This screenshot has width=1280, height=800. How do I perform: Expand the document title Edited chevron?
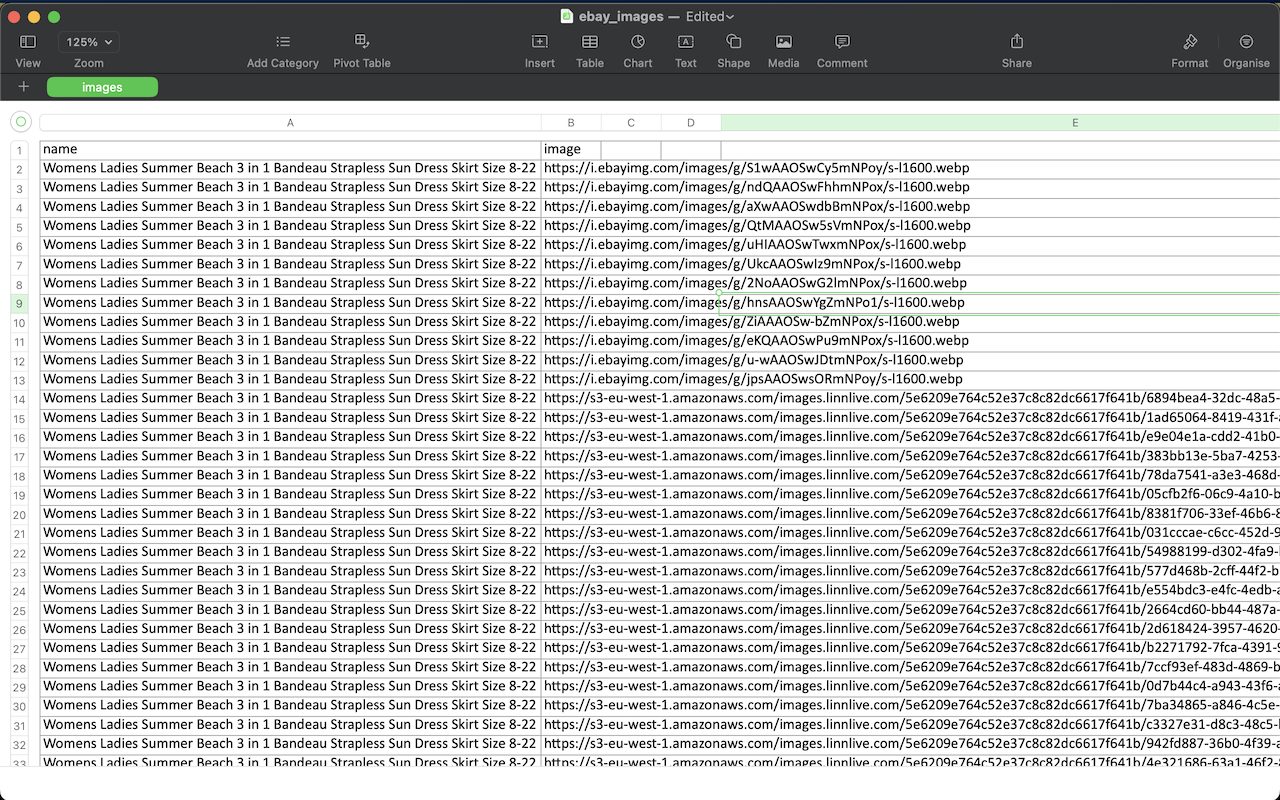tap(731, 17)
